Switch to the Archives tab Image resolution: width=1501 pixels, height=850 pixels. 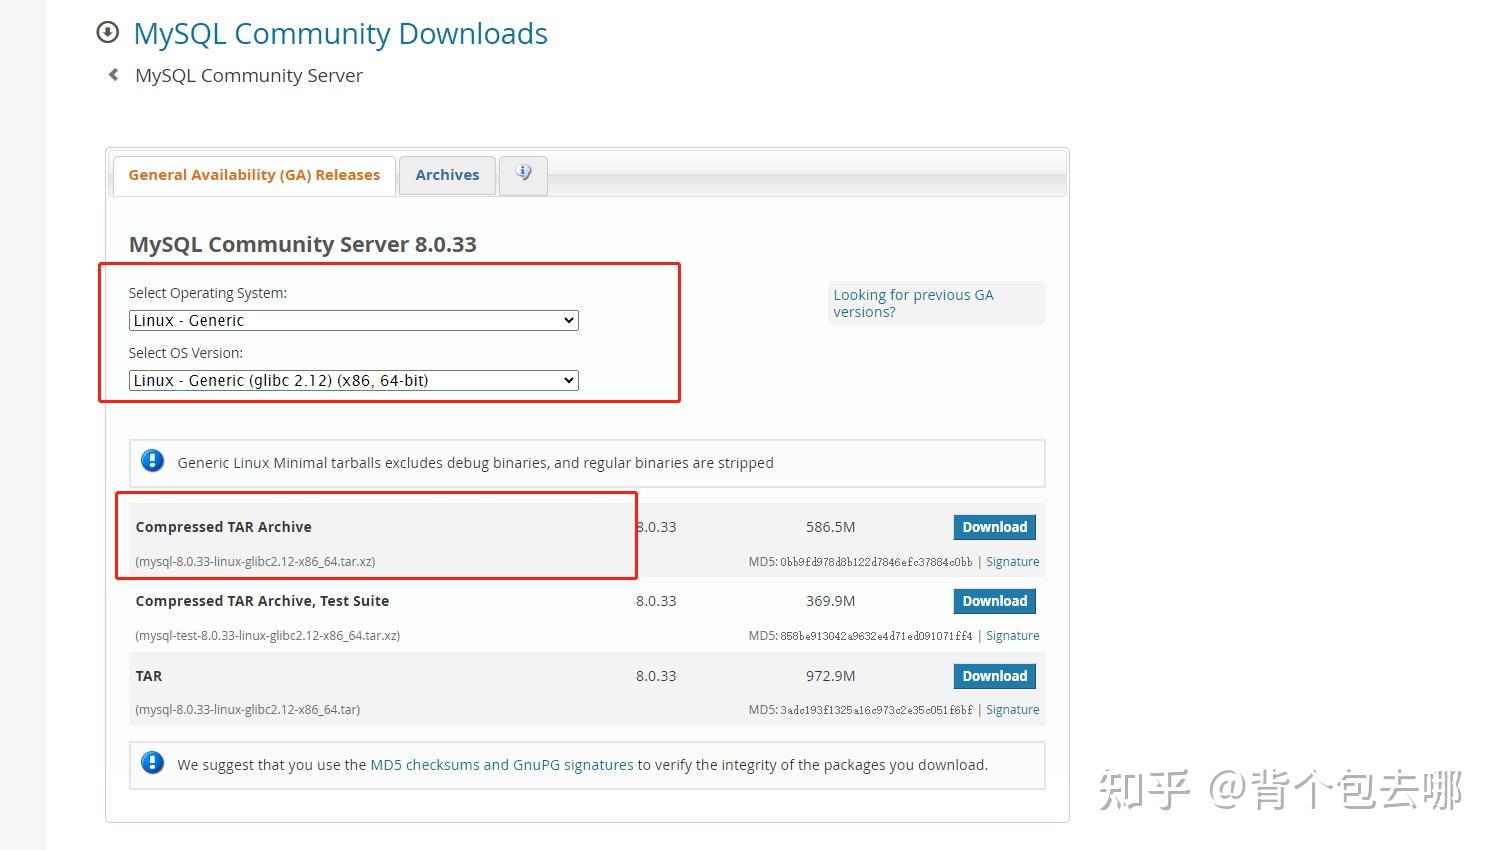tap(447, 175)
